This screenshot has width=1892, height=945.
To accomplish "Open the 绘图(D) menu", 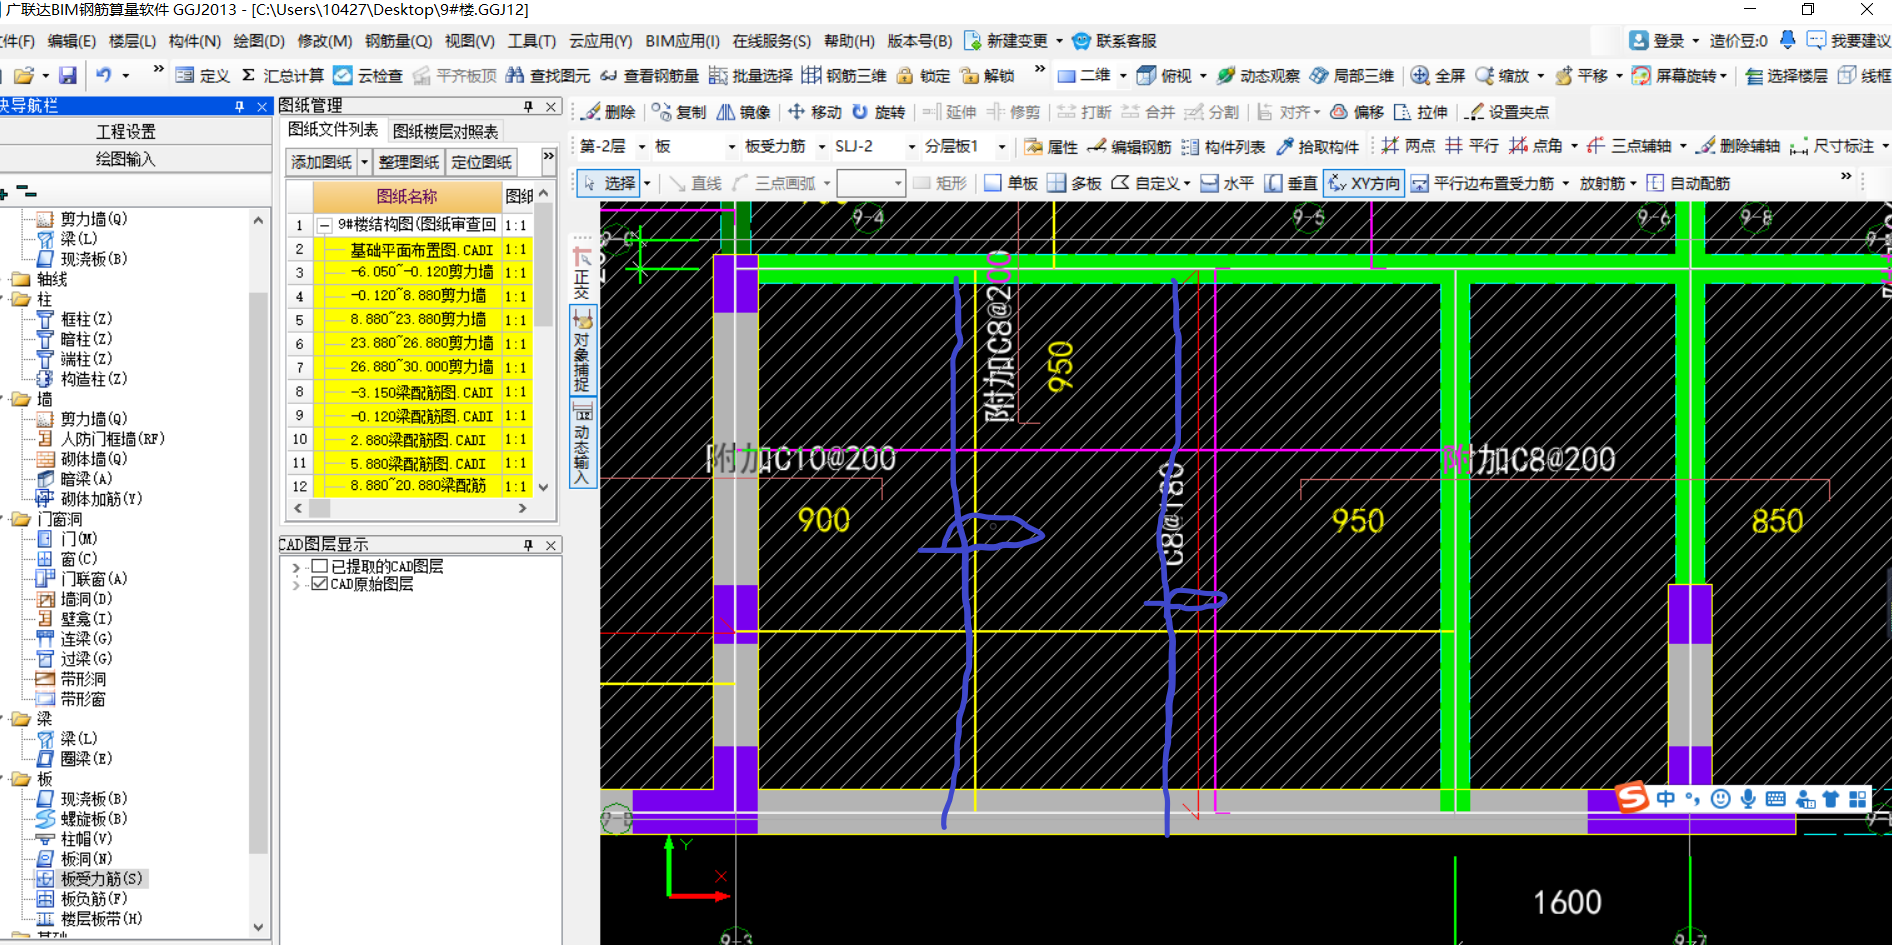I will [258, 41].
